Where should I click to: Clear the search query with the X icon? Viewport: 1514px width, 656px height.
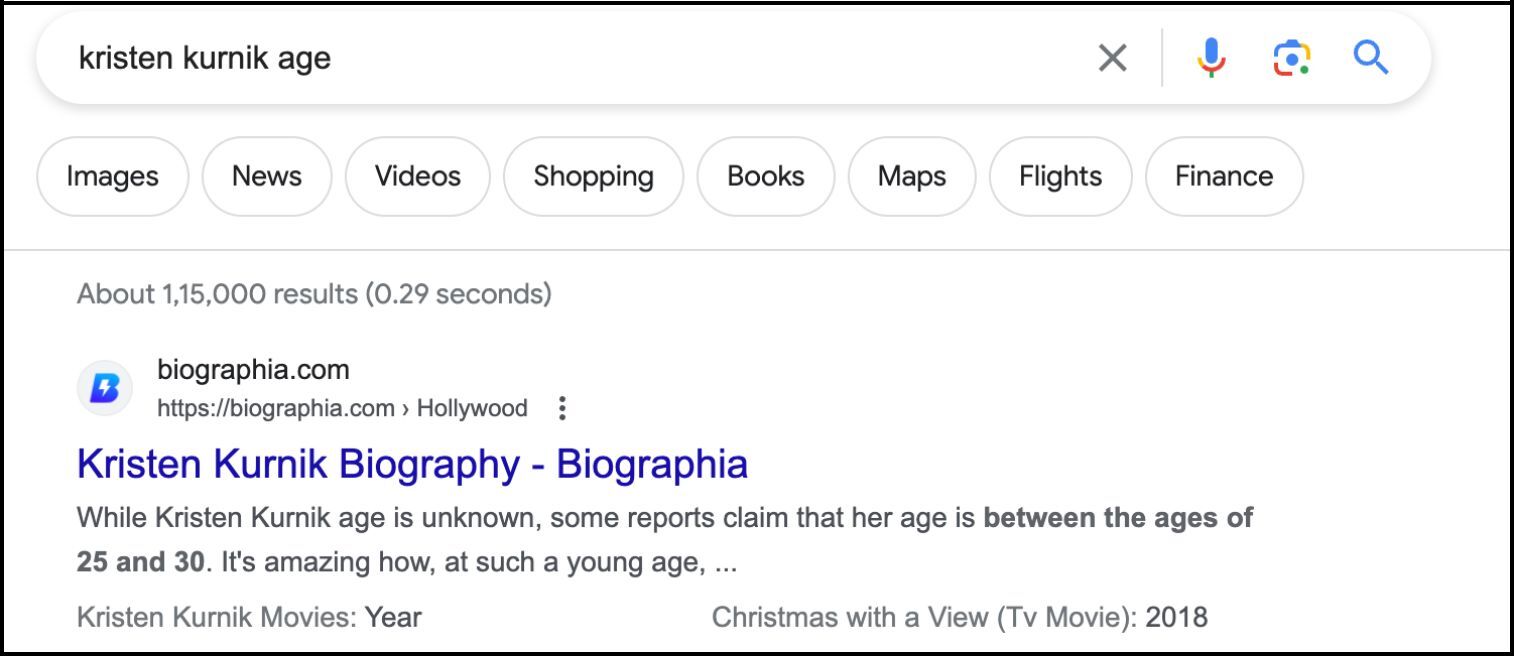click(1112, 58)
